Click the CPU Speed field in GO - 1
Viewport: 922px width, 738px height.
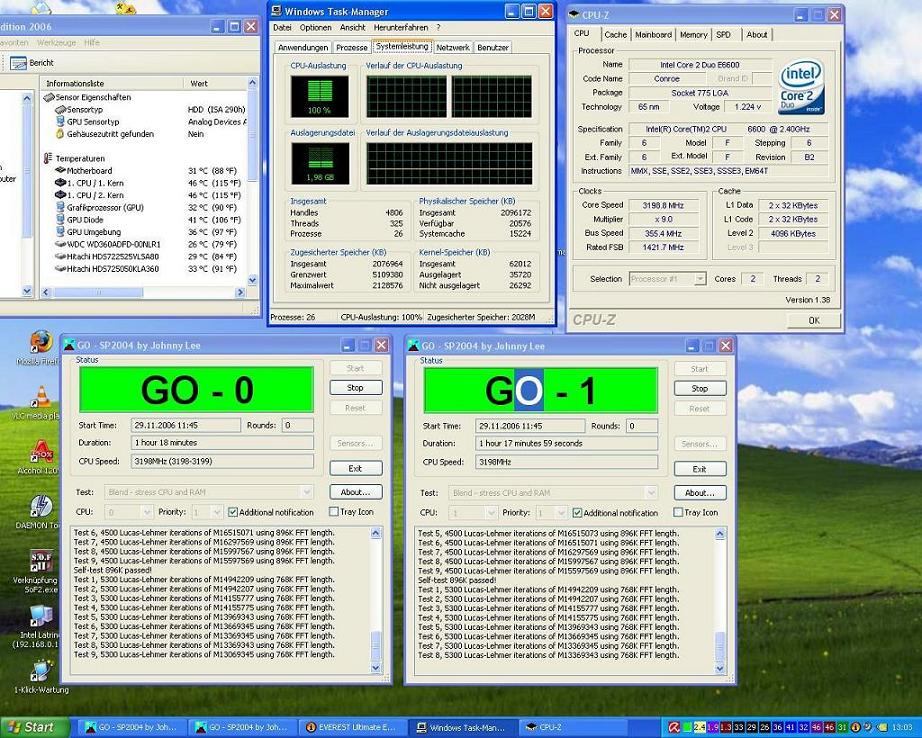tap(566, 462)
